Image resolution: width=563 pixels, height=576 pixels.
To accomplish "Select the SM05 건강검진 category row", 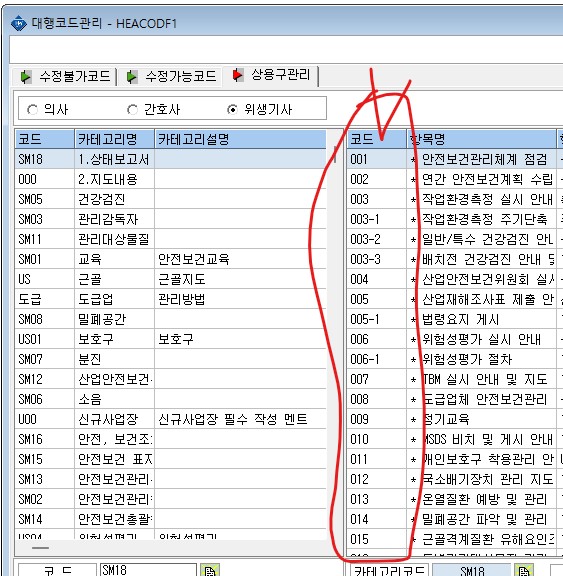I will (170, 199).
